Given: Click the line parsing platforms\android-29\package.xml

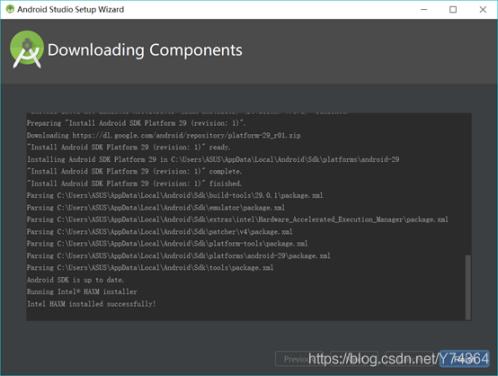Looking at the screenshot, I should pos(178,256).
